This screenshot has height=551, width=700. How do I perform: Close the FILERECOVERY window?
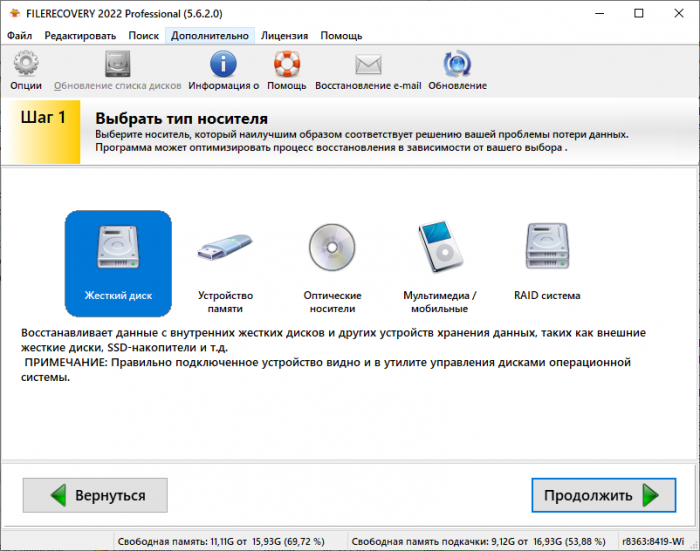(679, 13)
